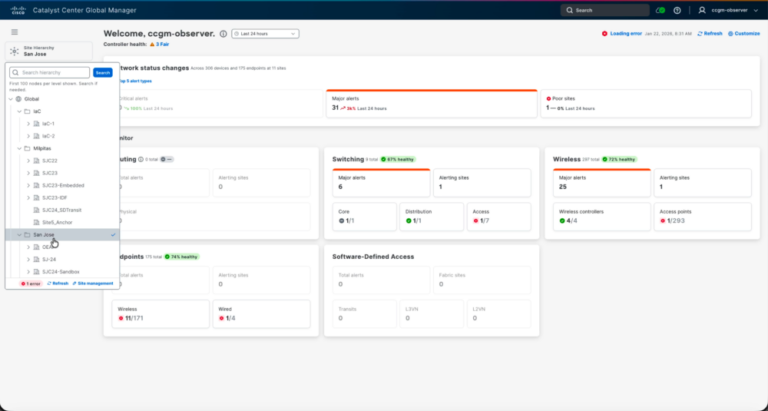Click the Cisco logo
The width and height of the screenshot is (768, 411).
pyautogui.click(x=18, y=10)
